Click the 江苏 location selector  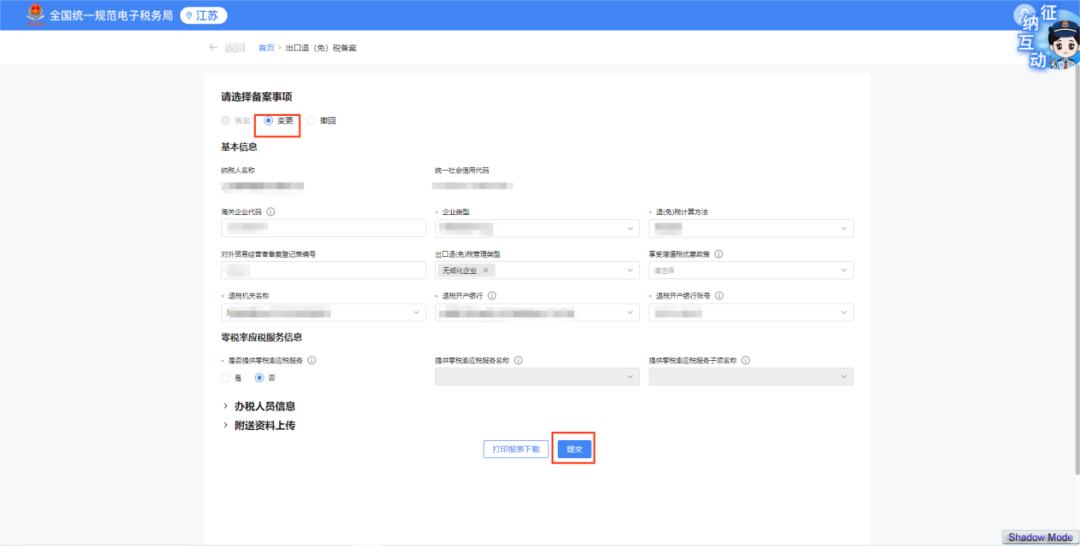203,16
